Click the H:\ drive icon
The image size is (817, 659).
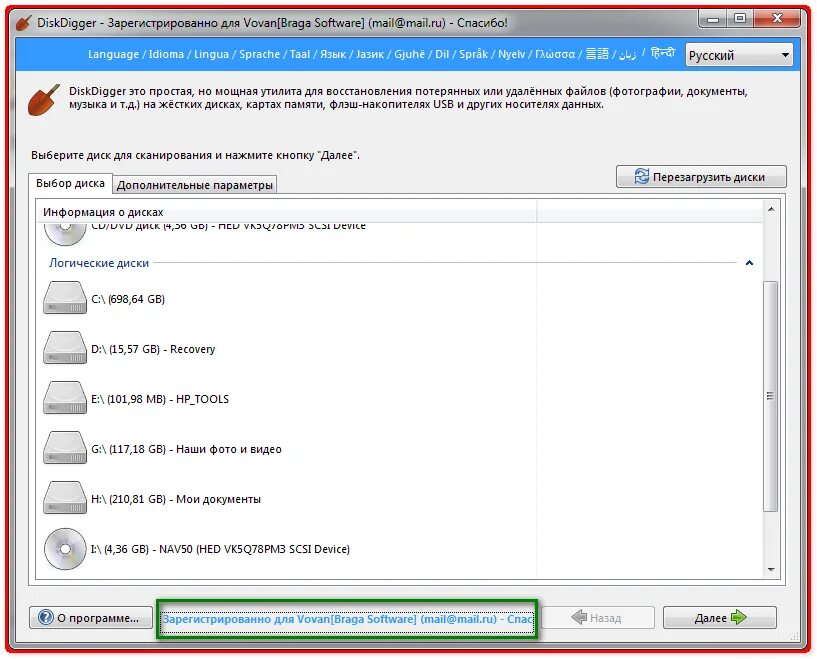[65, 498]
